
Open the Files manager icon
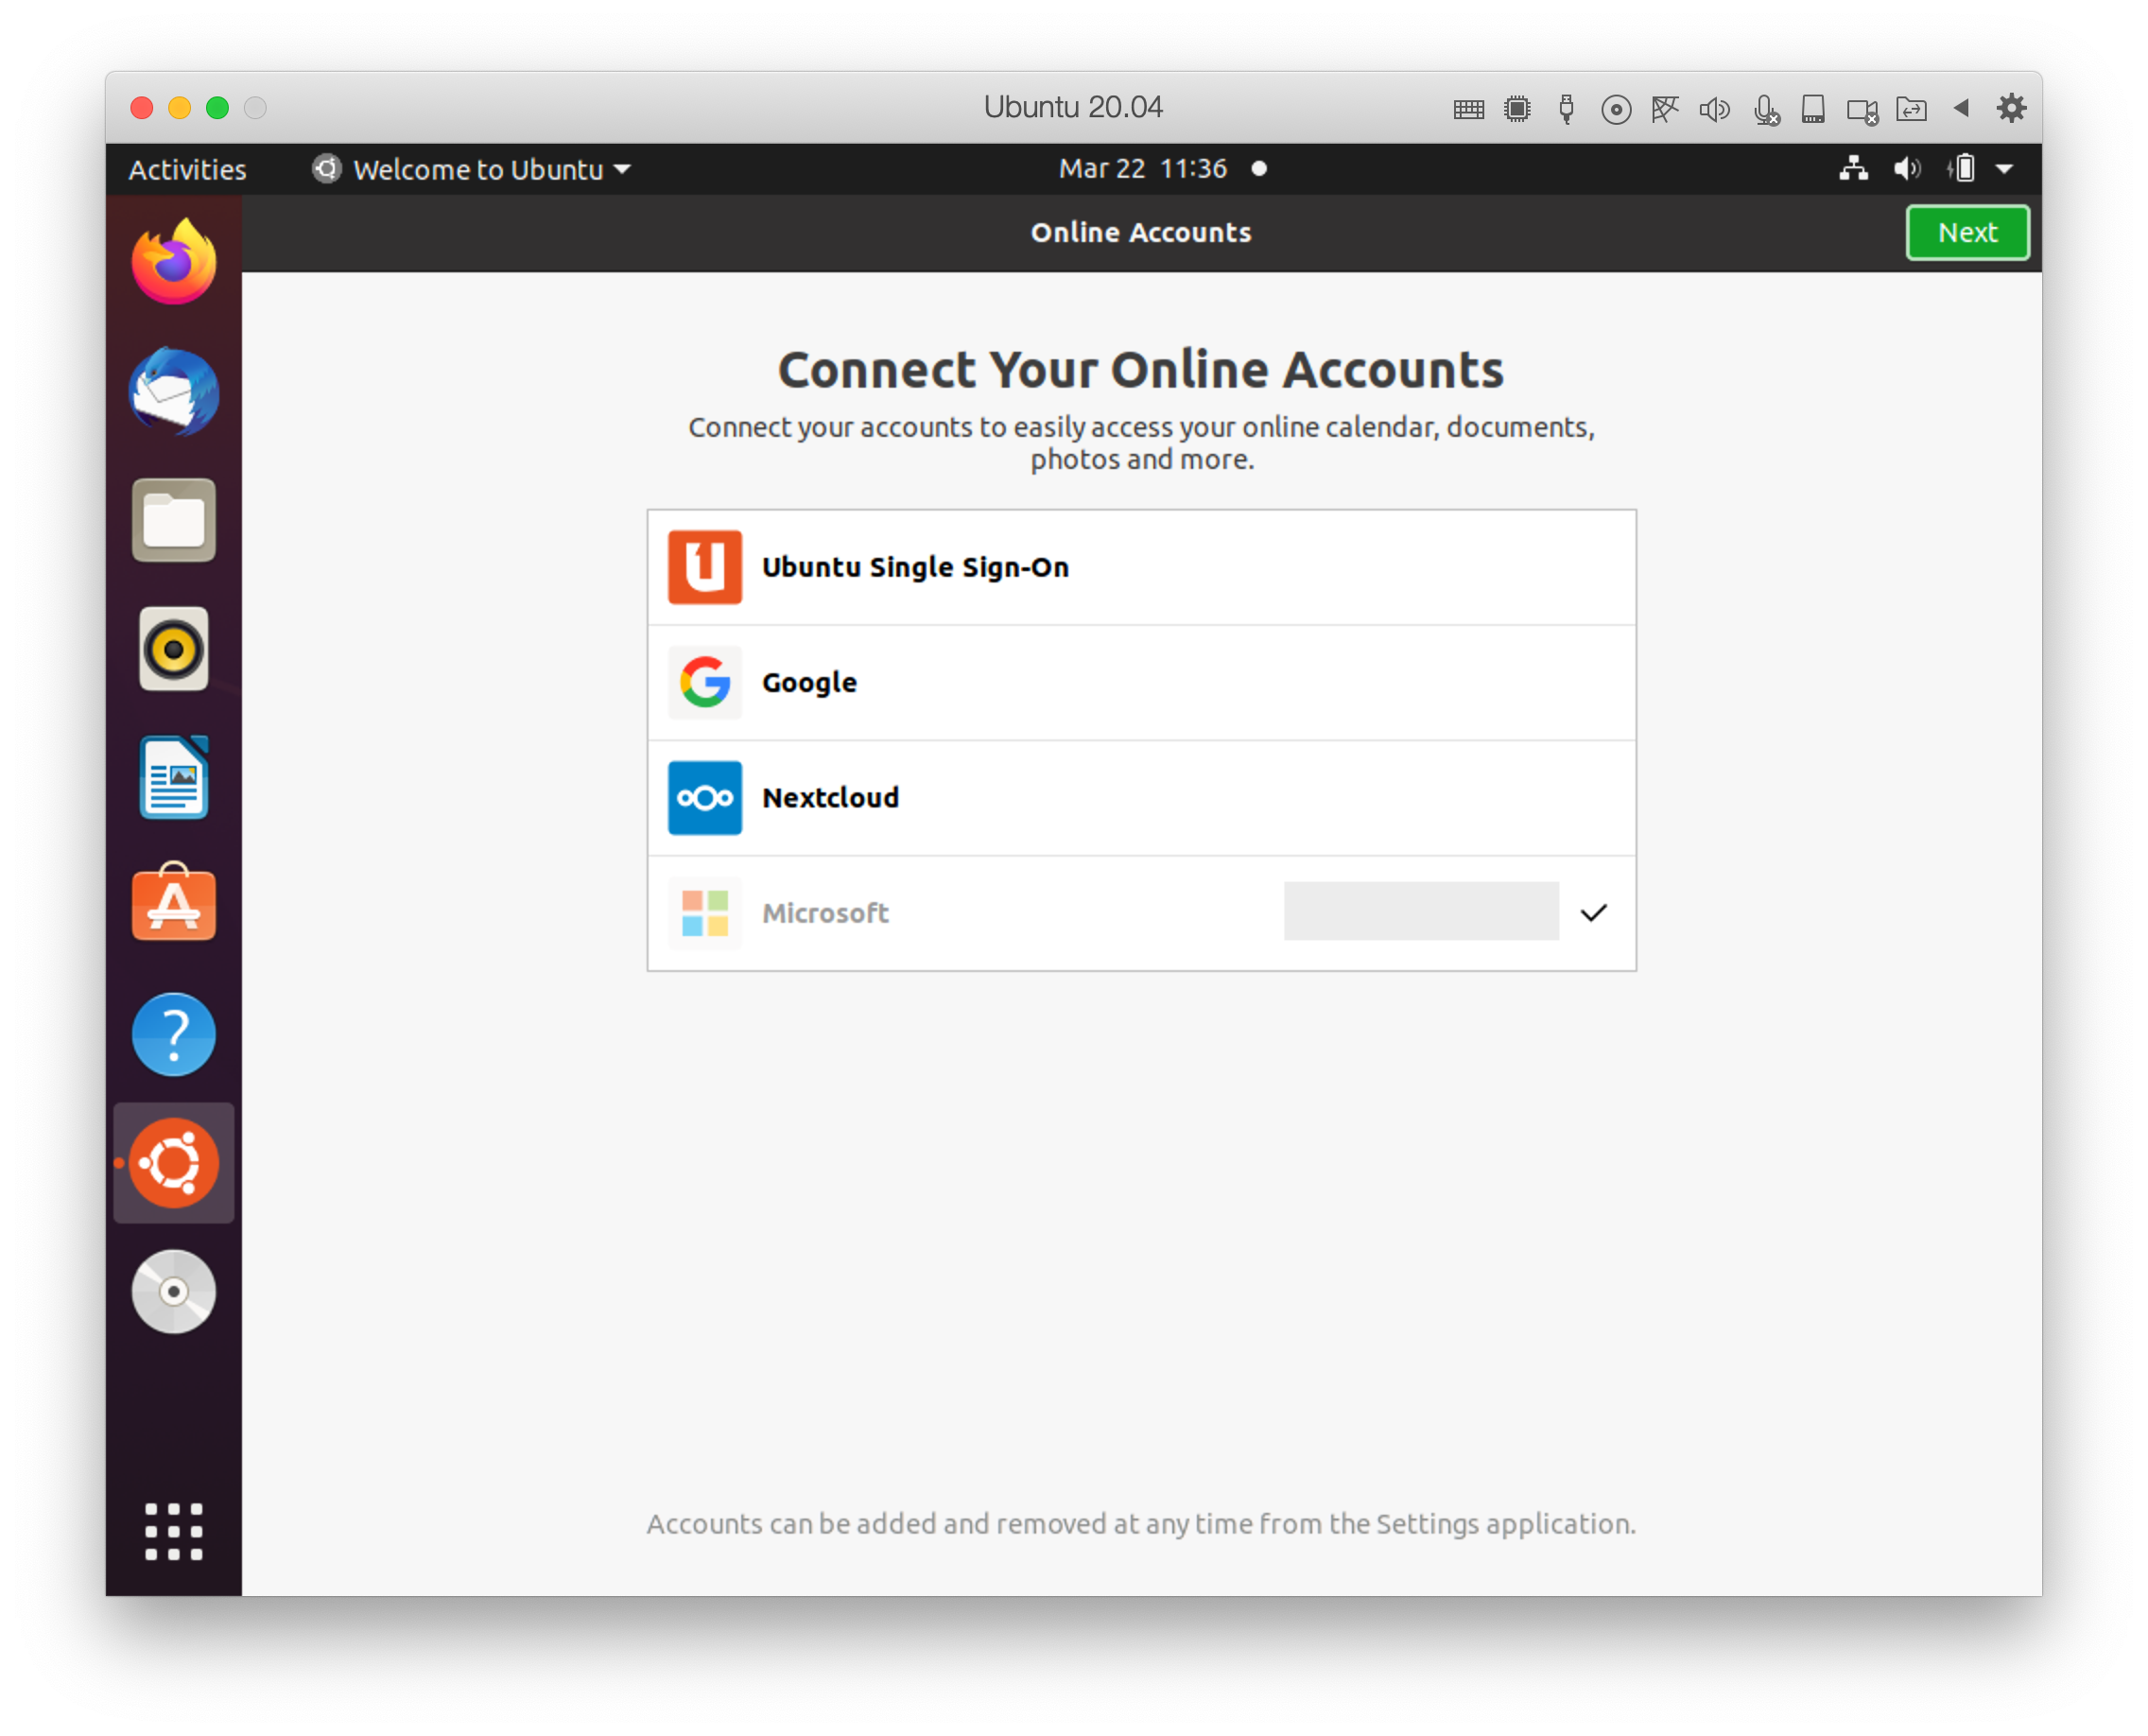(x=174, y=520)
